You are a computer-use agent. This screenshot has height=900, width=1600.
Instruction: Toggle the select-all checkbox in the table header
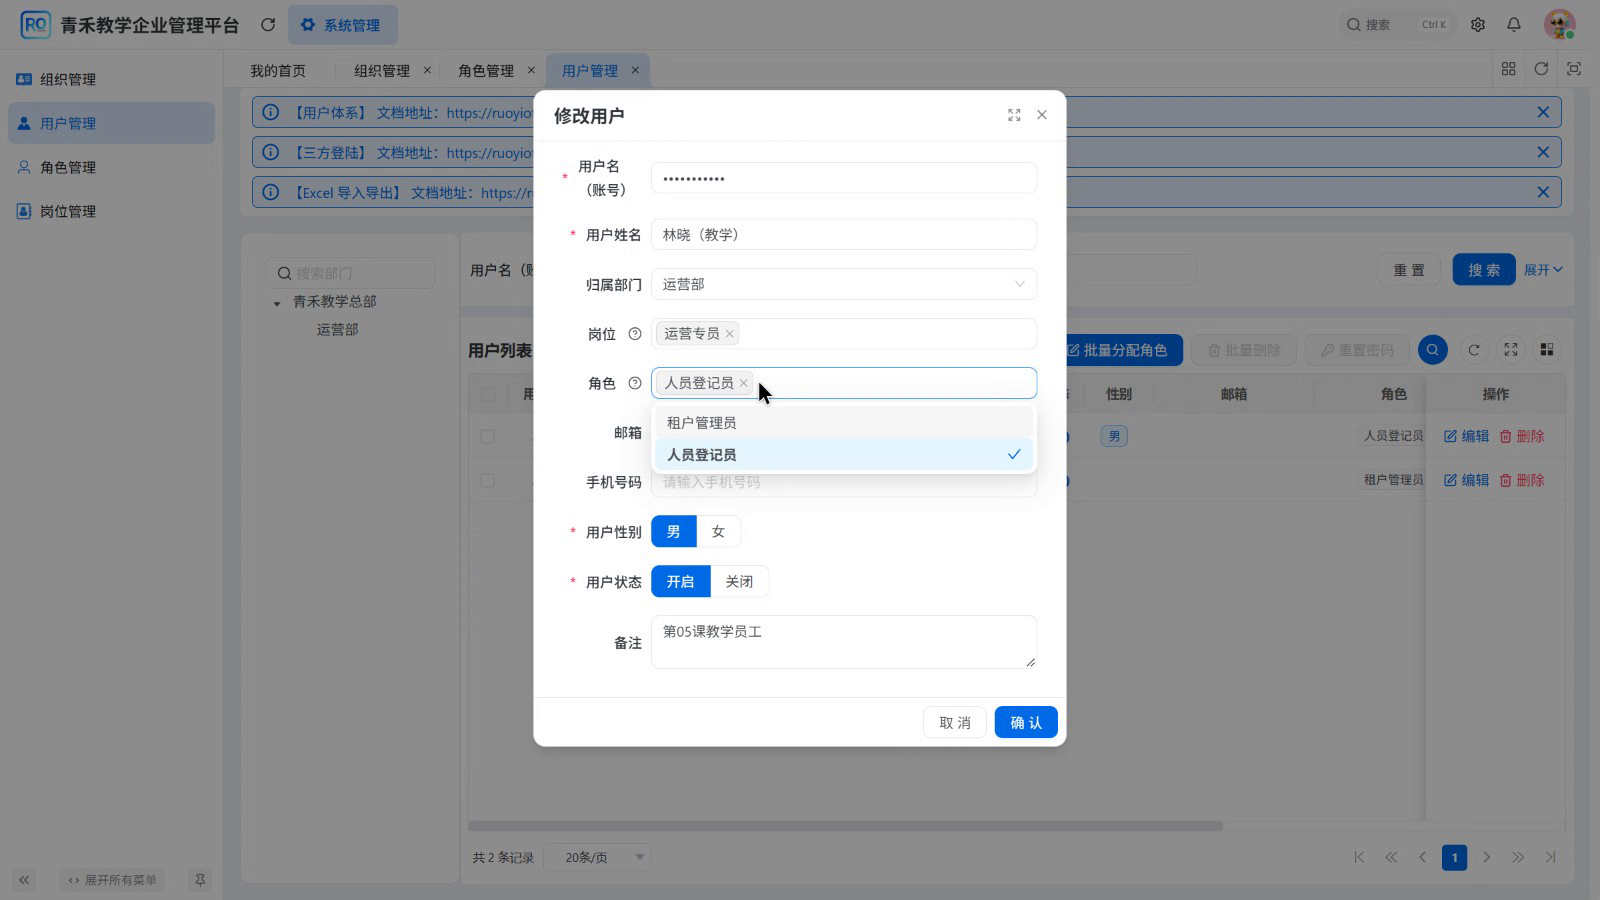488,394
